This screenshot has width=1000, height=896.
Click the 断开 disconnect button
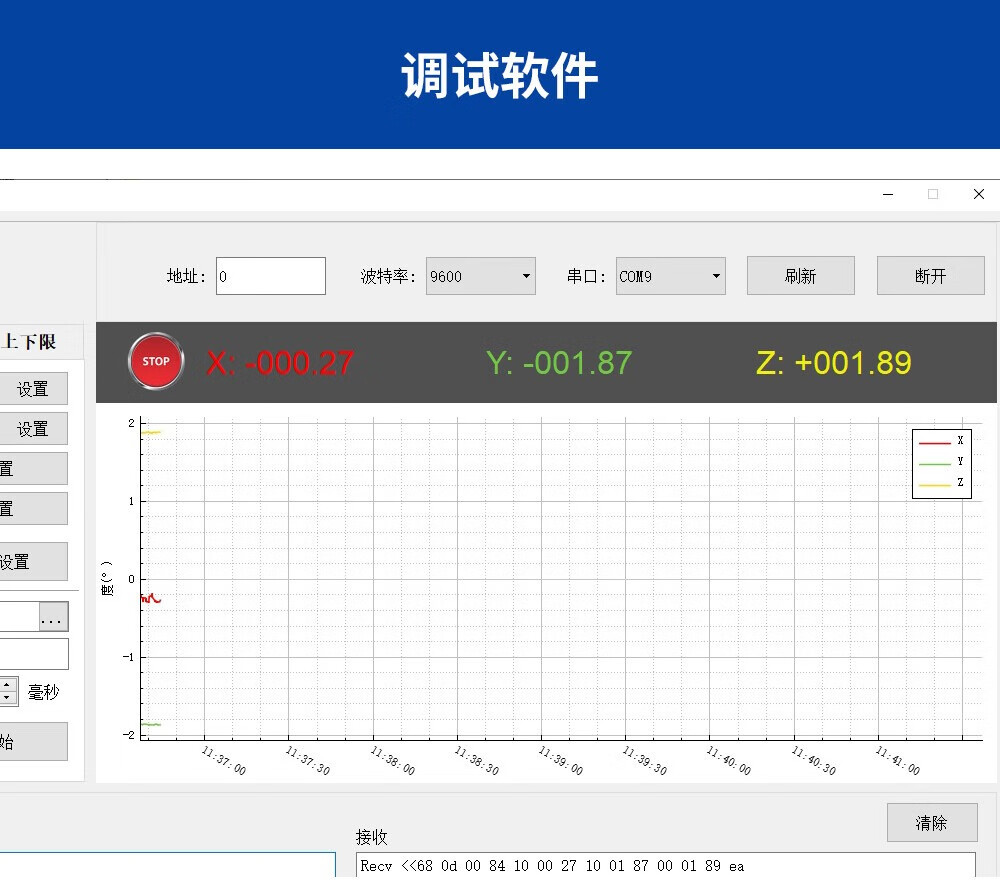[x=930, y=277]
